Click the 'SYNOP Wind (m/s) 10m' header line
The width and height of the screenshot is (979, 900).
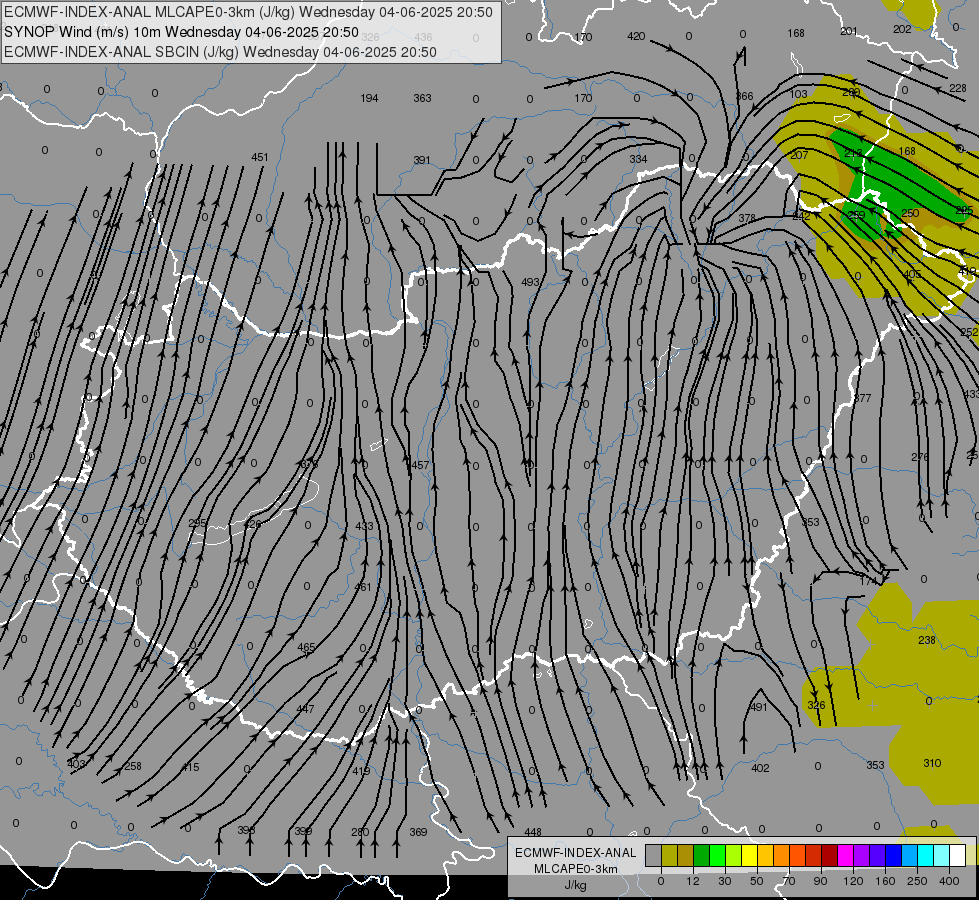tap(181, 32)
